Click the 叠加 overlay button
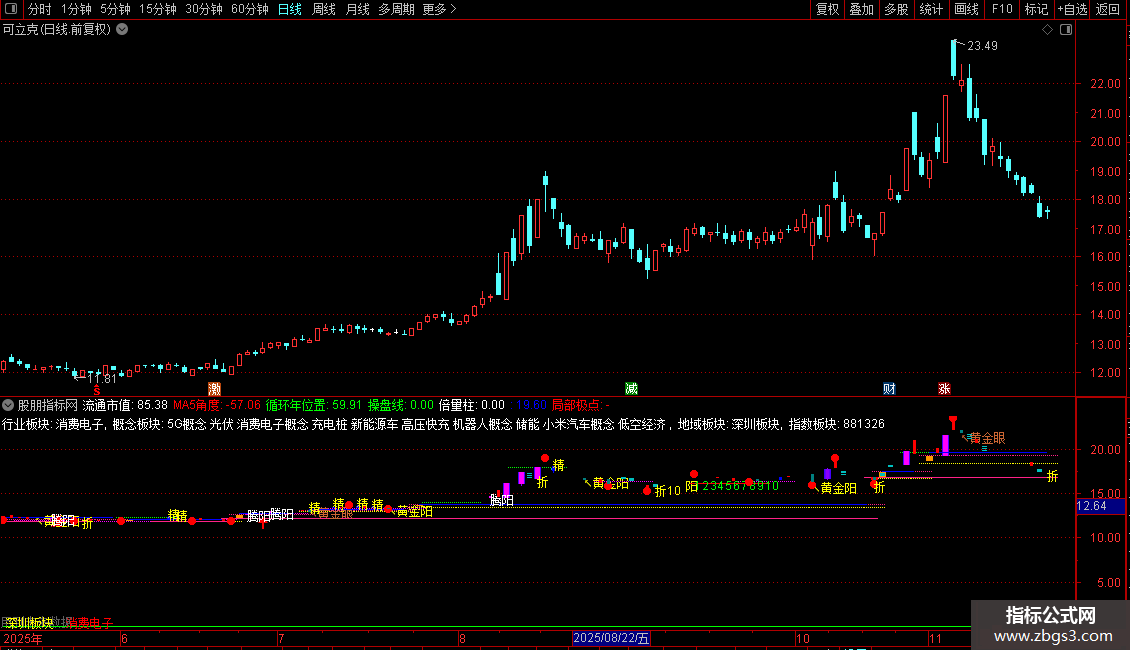The width and height of the screenshot is (1130, 650). pos(861,9)
